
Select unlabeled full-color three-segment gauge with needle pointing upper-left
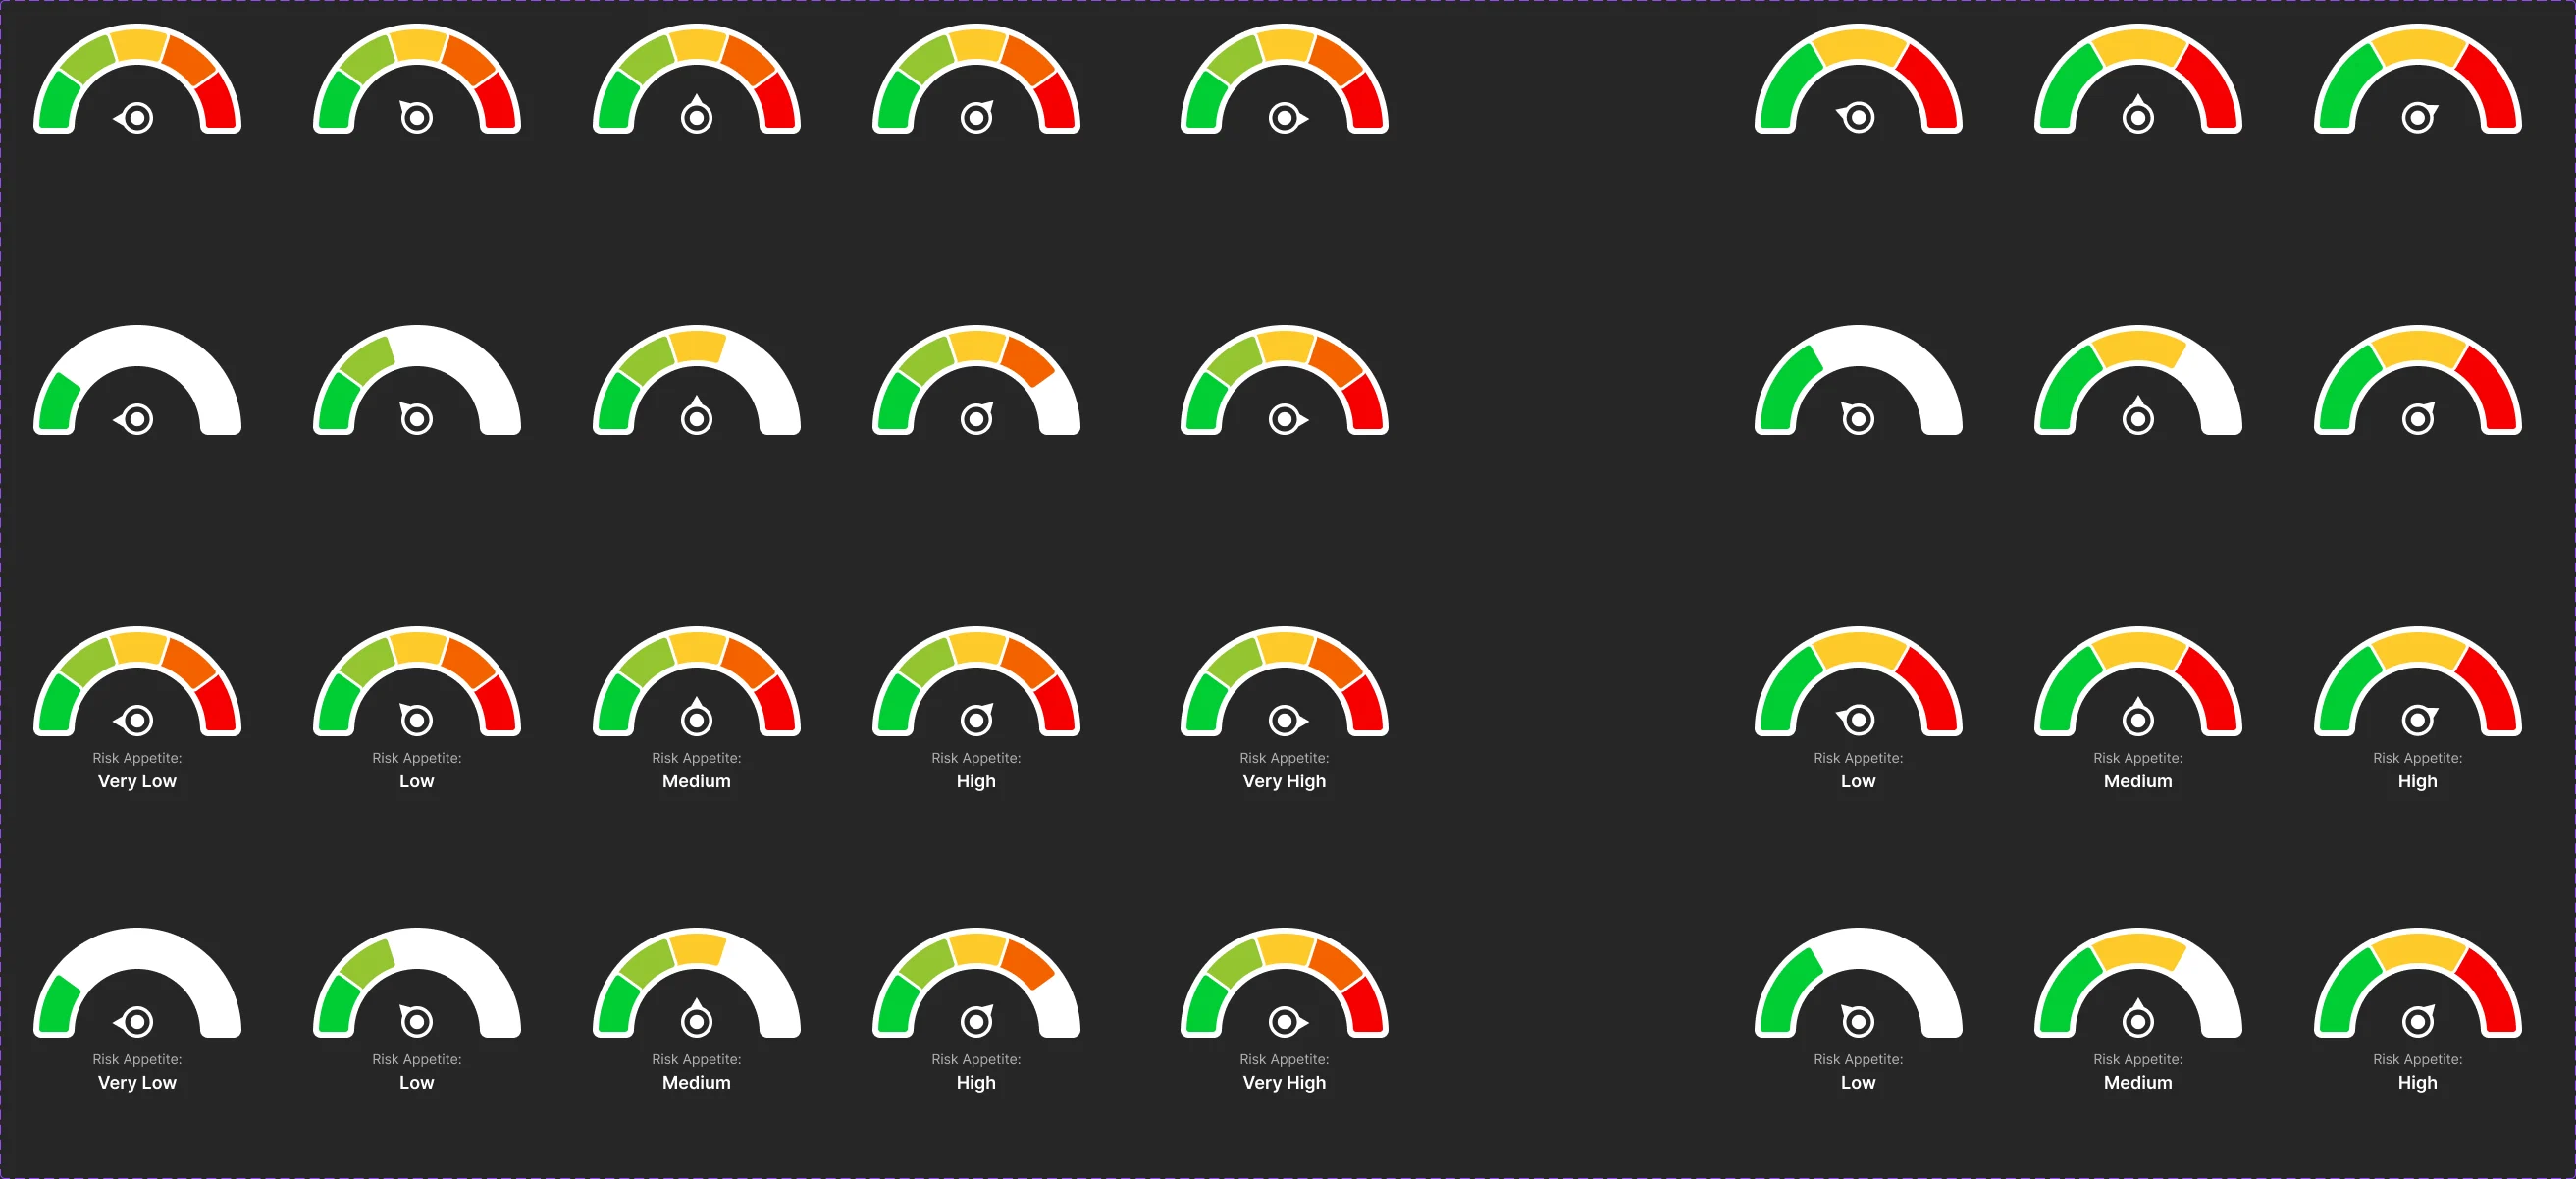[x=1858, y=79]
